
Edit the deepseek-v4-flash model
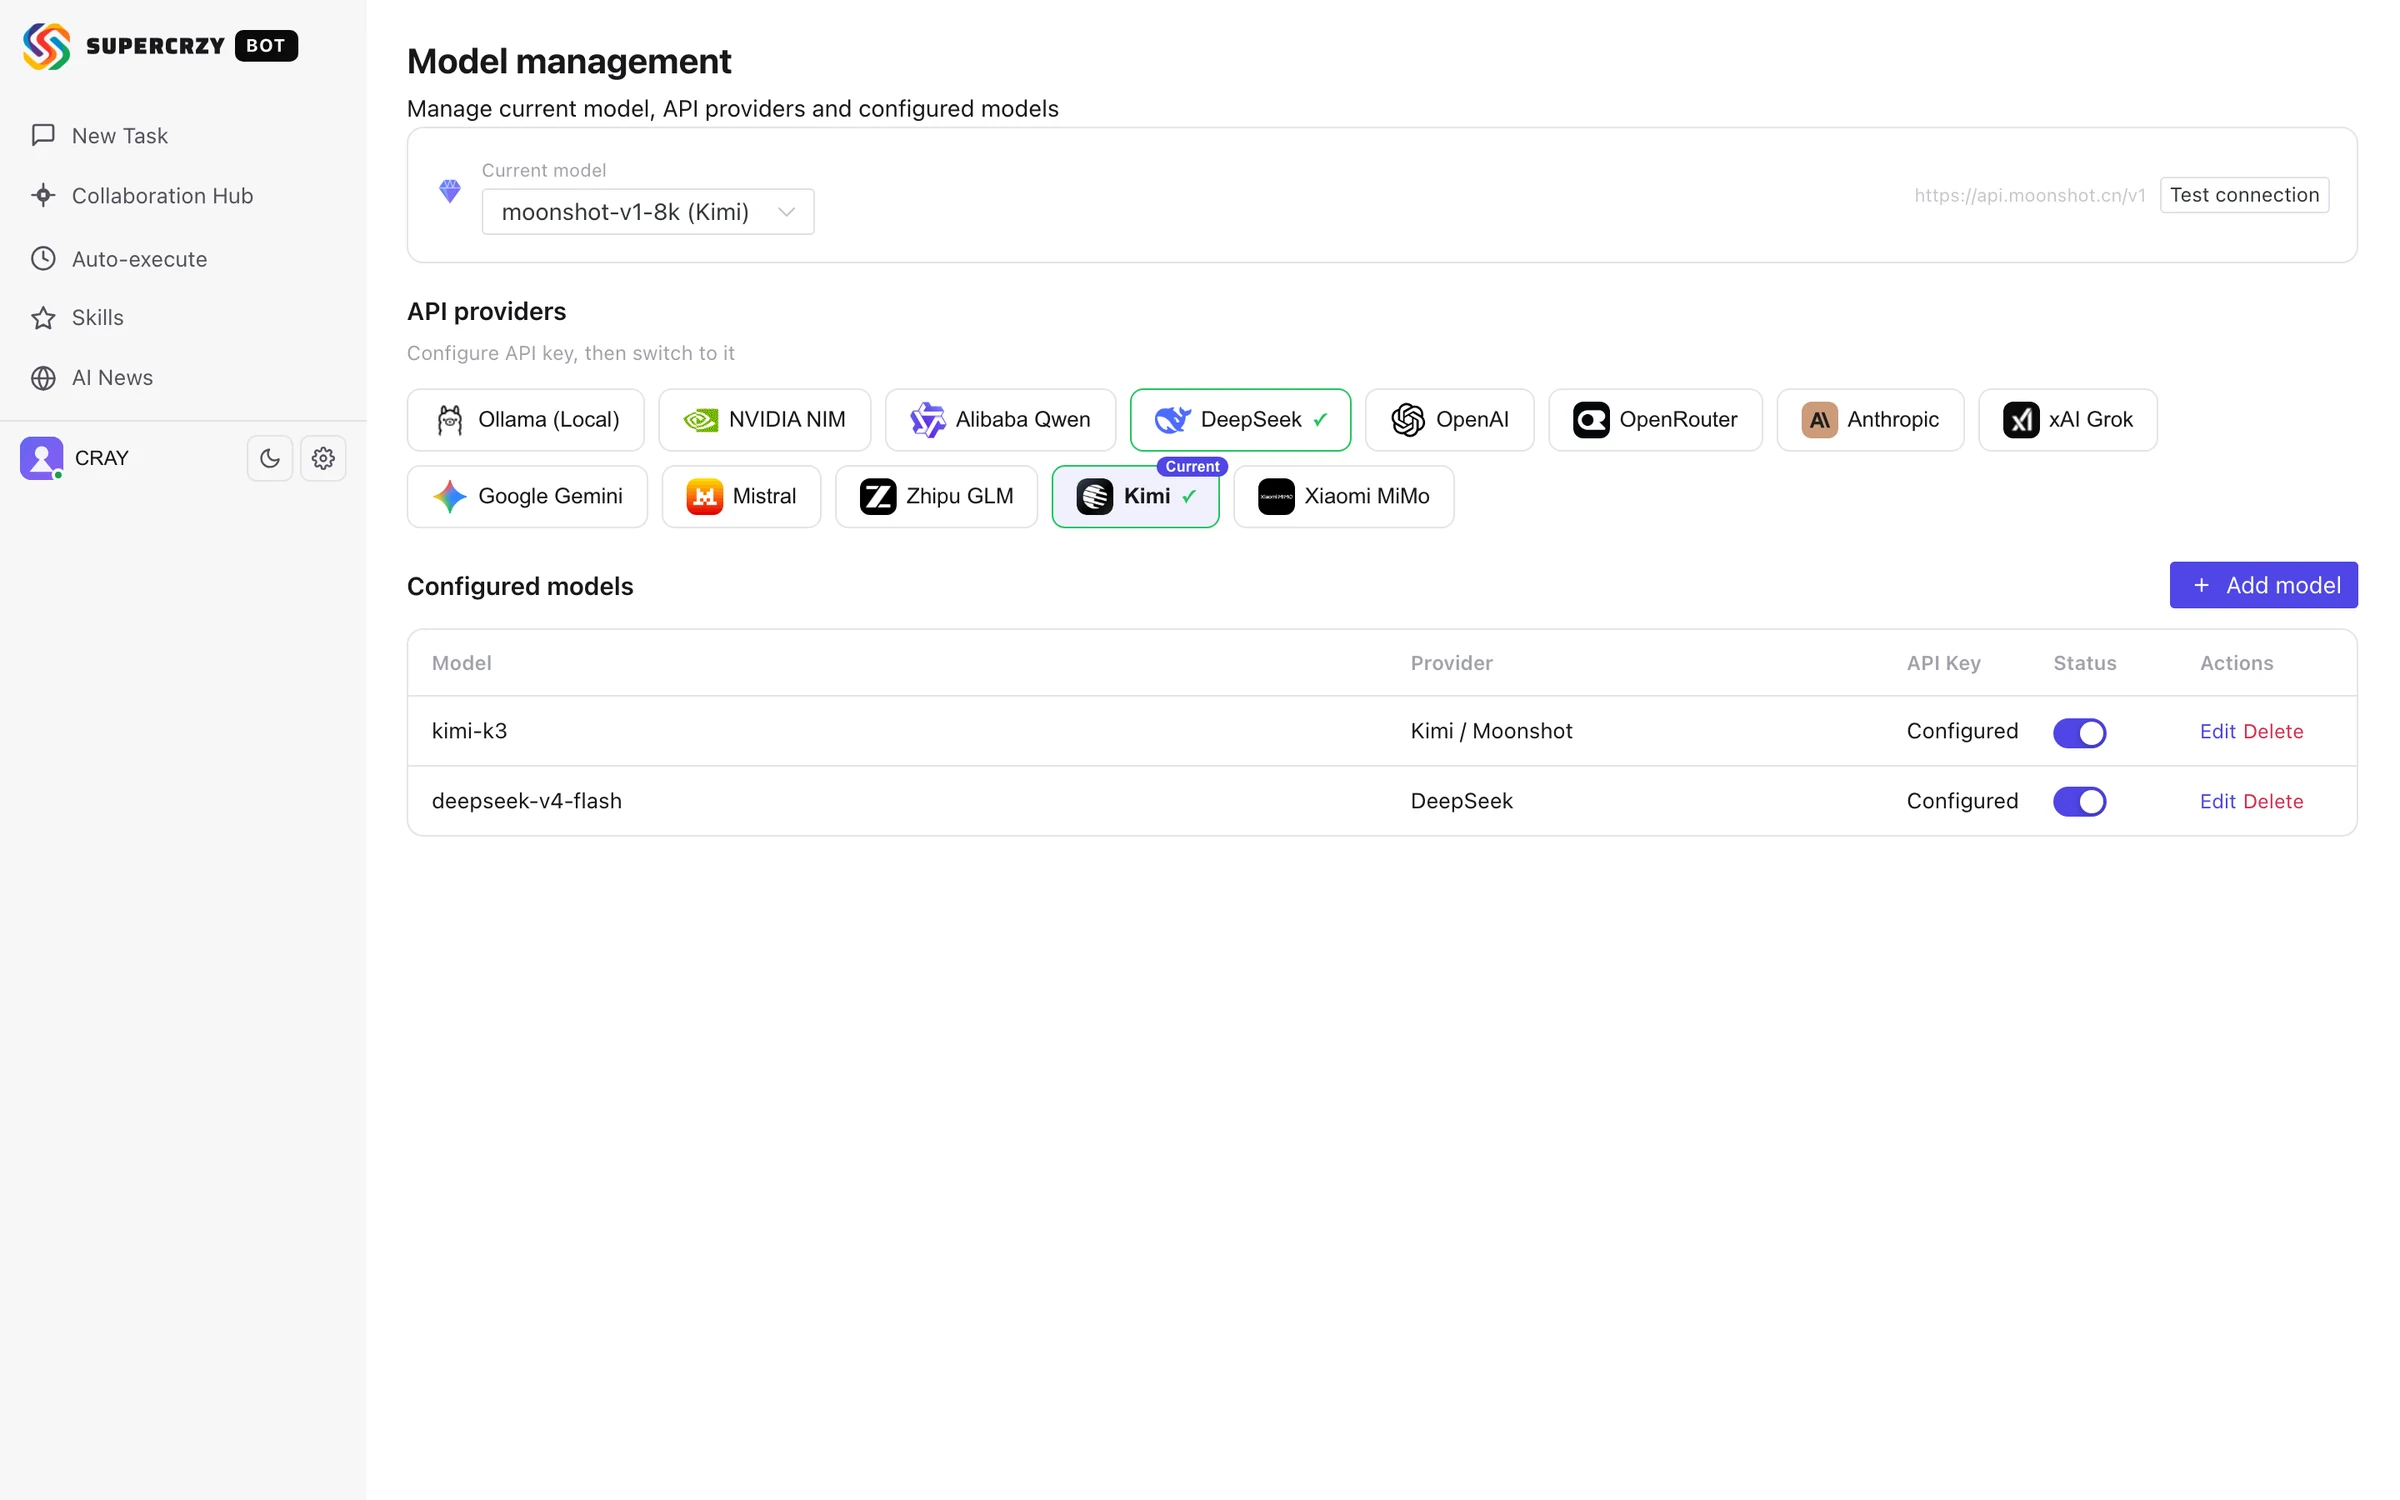point(2217,801)
